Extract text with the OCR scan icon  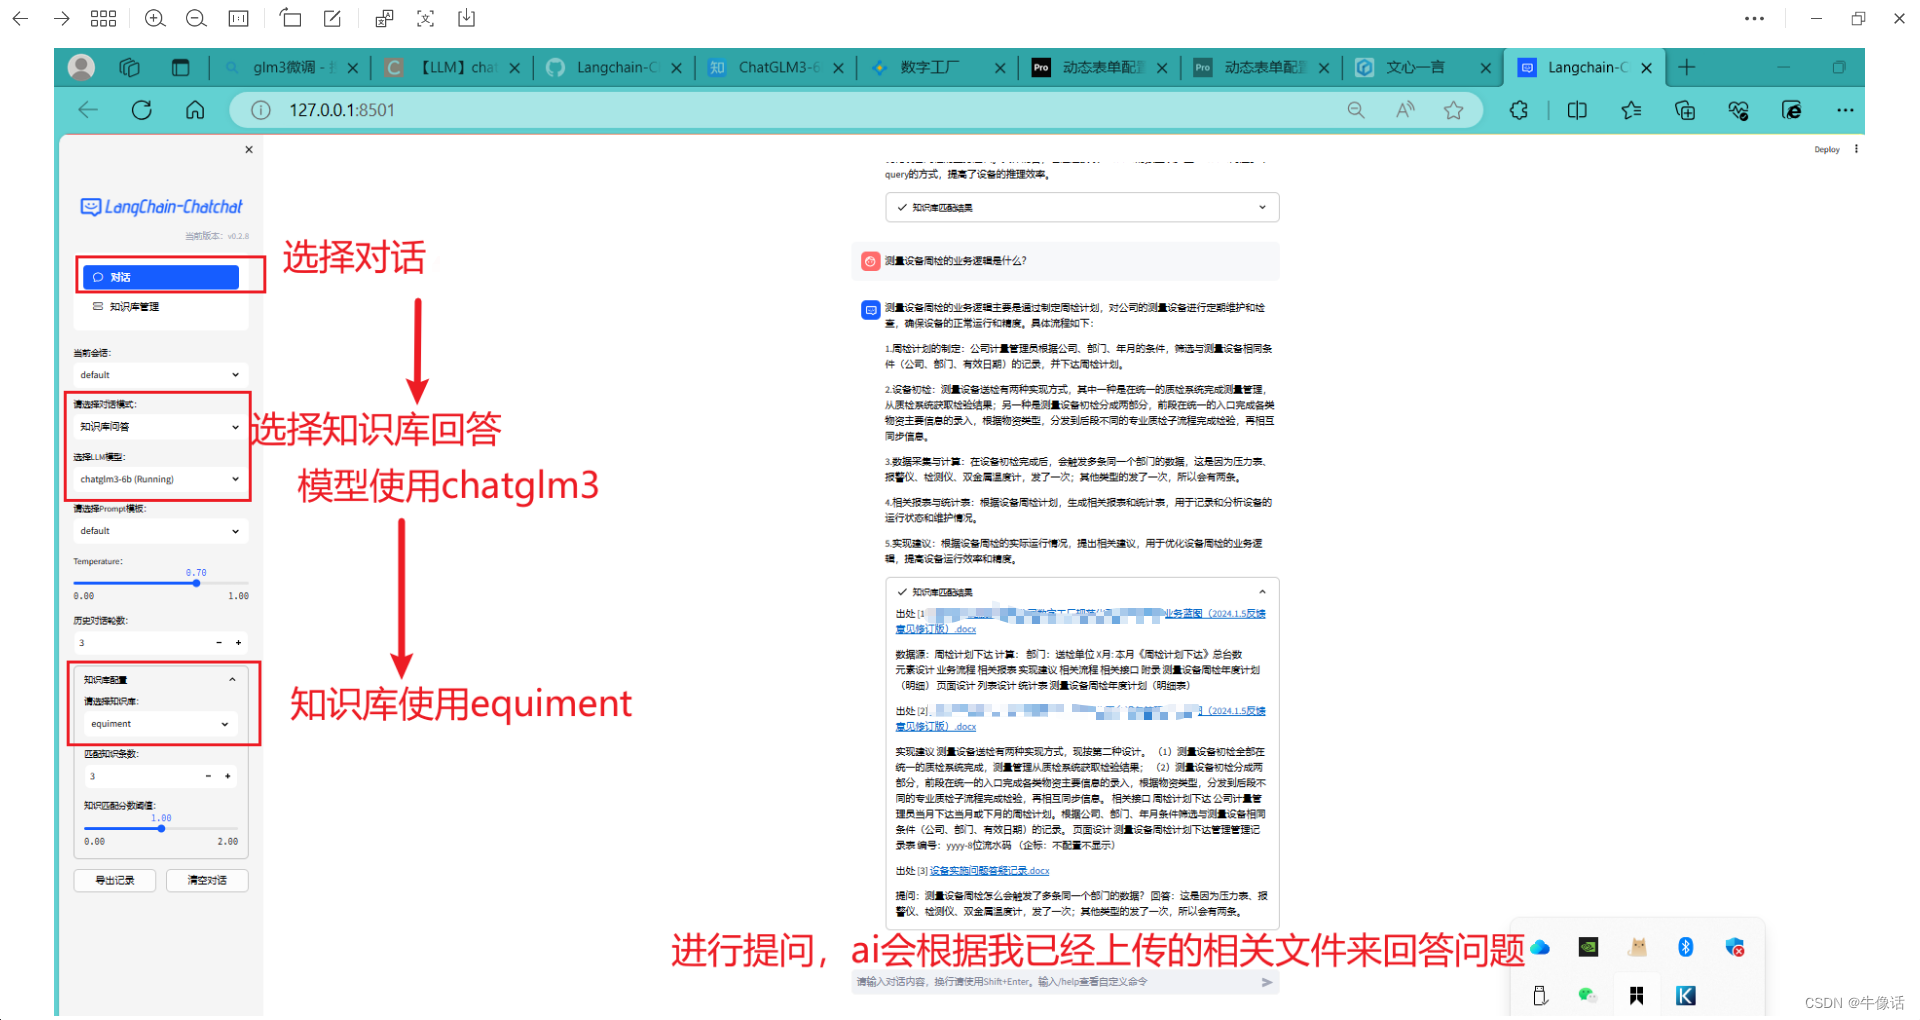(x=425, y=18)
